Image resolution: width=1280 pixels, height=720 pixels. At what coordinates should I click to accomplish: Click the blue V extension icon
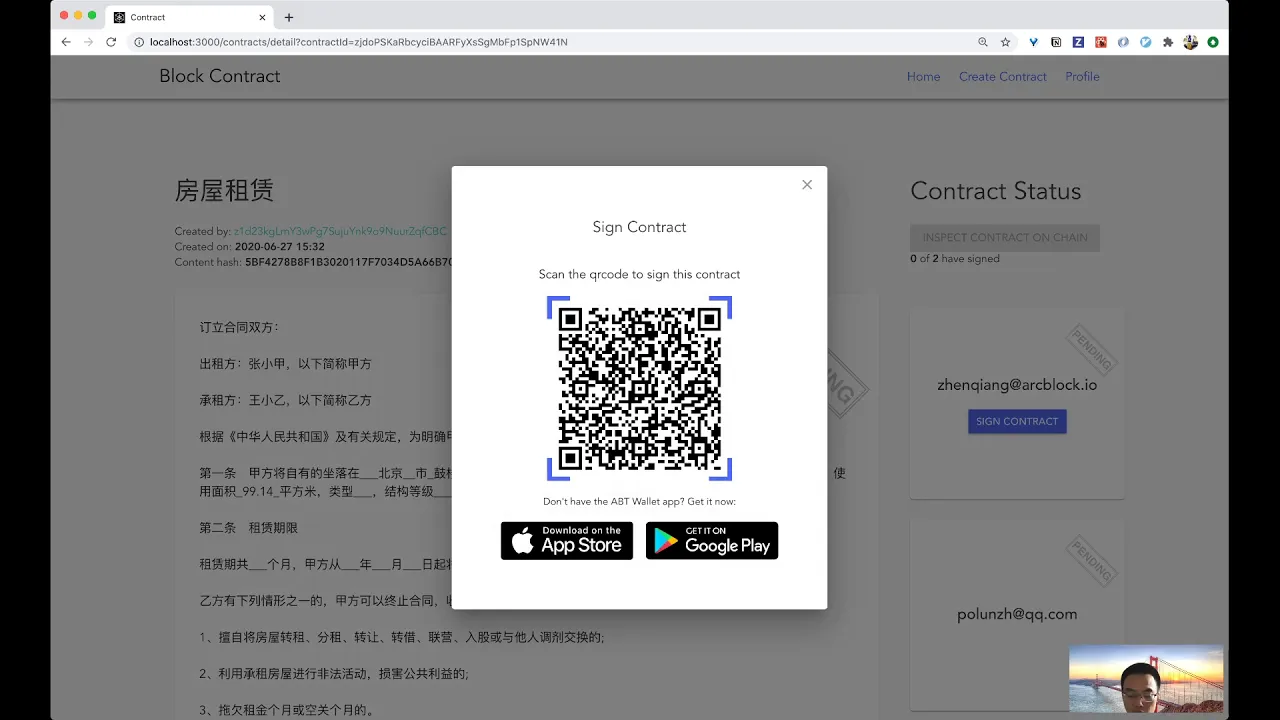pos(1034,42)
